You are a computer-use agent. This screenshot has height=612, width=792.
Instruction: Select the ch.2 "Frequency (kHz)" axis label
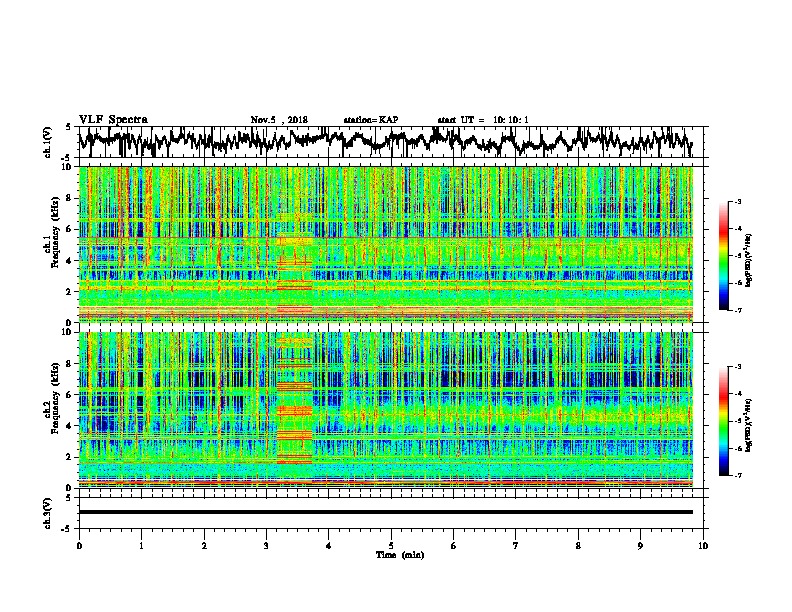[55, 398]
